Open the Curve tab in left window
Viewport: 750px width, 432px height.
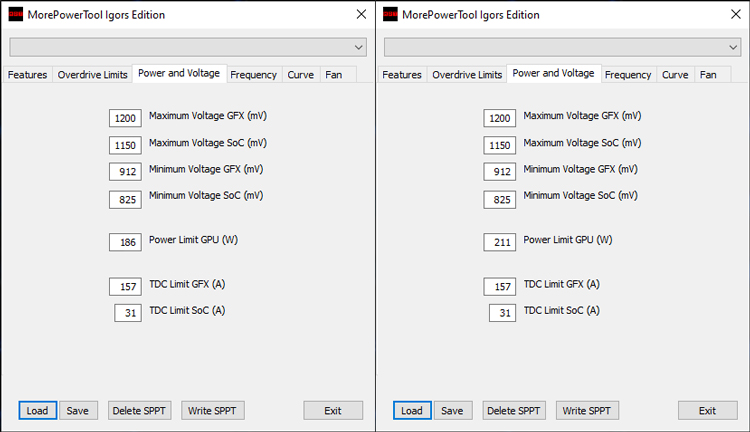(300, 75)
